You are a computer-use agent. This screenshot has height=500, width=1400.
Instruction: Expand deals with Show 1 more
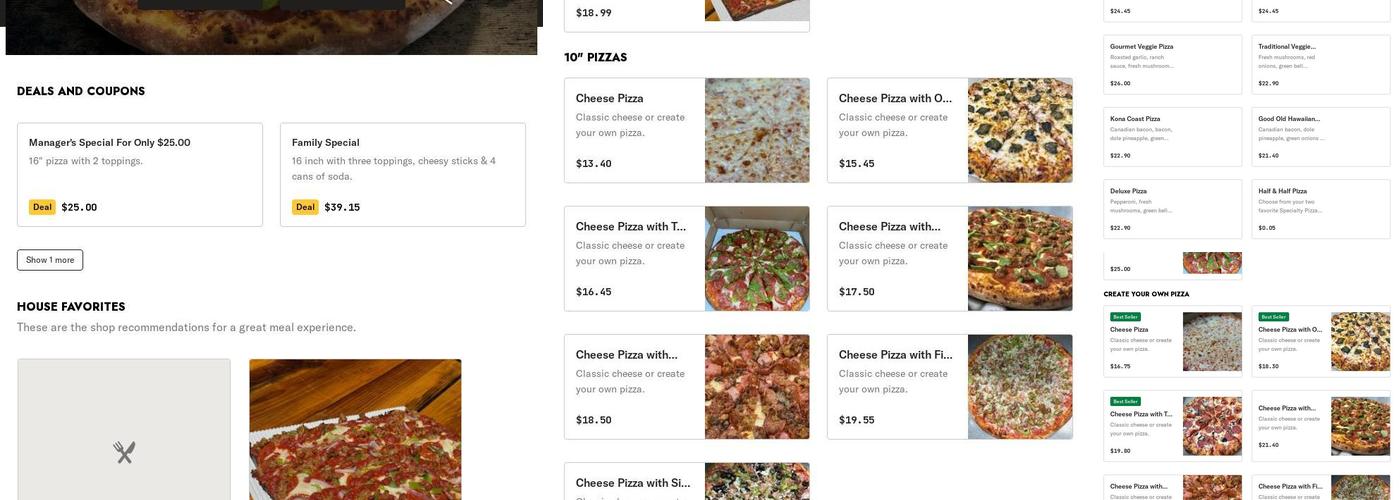pyautogui.click(x=50, y=260)
